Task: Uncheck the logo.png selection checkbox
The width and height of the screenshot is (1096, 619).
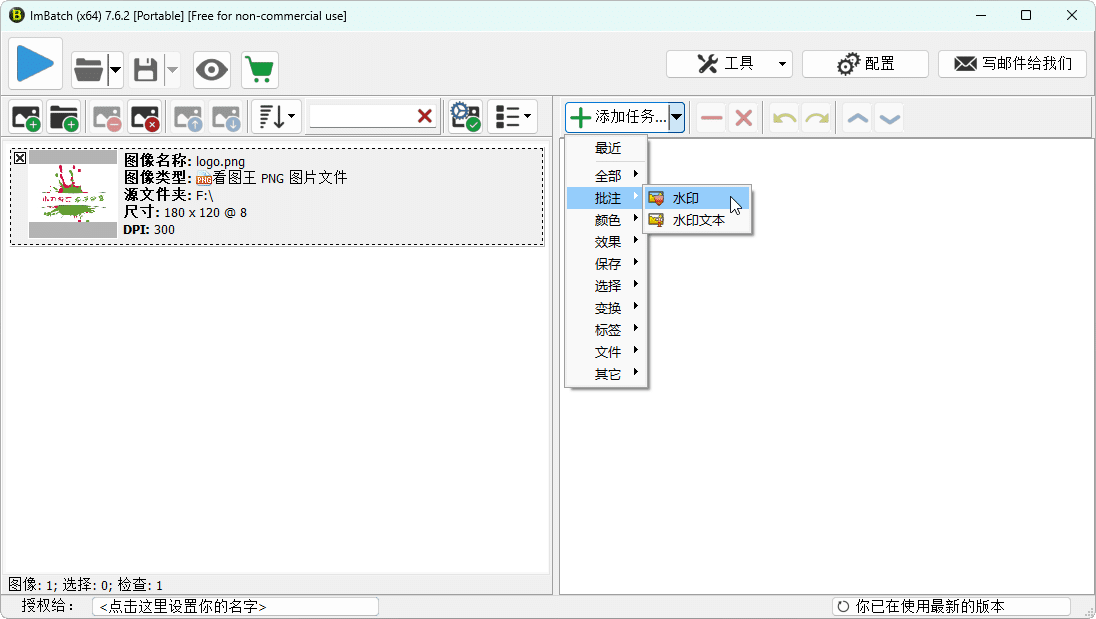Action: click(x=20, y=157)
